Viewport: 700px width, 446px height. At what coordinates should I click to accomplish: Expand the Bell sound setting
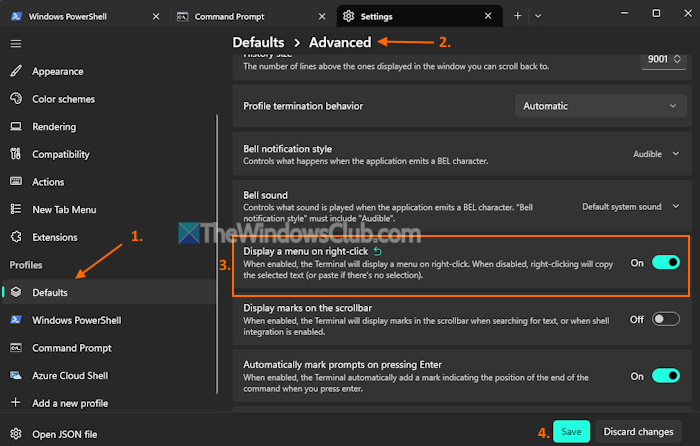(676, 206)
